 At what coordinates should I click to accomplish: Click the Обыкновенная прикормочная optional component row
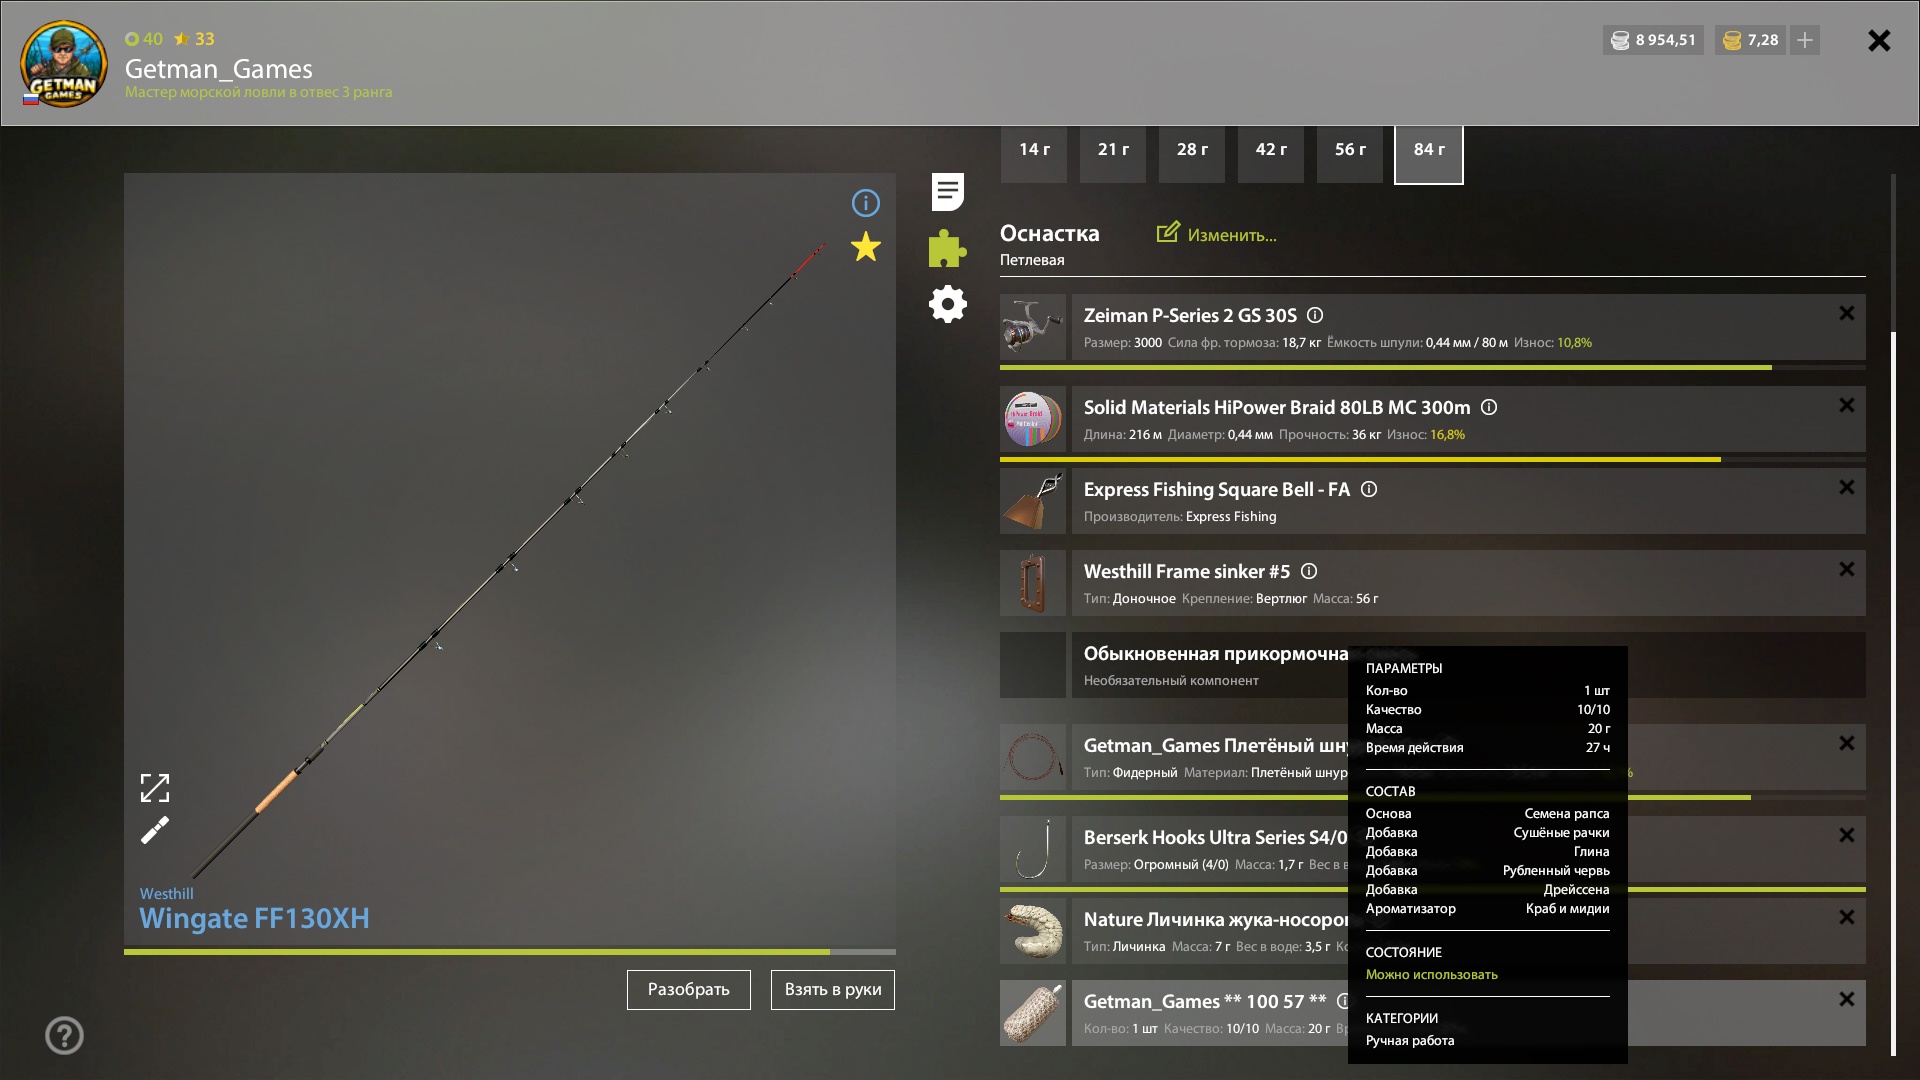pos(1468,665)
